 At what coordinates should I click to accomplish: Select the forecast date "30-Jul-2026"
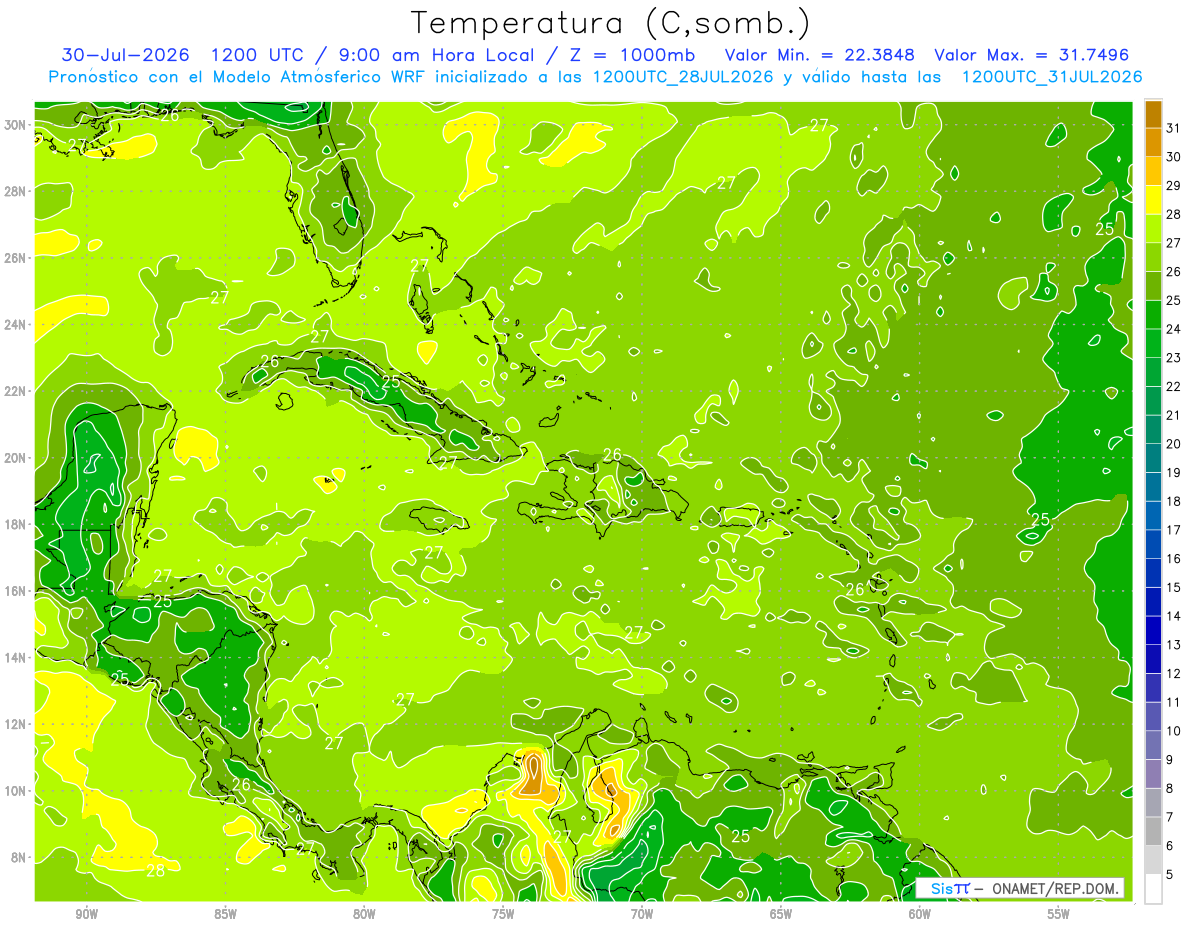(x=126, y=55)
